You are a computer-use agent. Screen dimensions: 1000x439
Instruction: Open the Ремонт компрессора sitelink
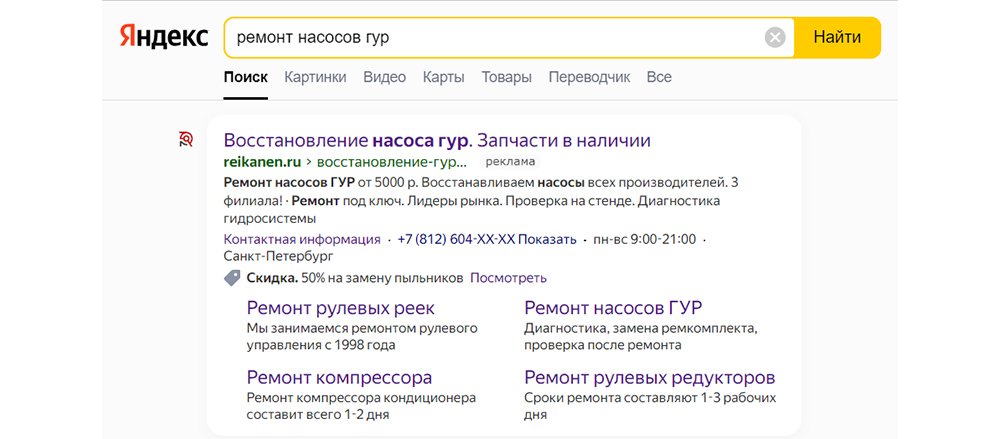pyautogui.click(x=339, y=378)
